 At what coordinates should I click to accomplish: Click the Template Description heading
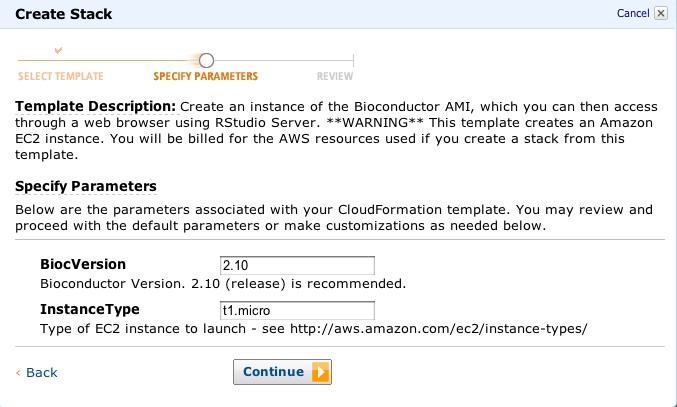[x=95, y=106]
